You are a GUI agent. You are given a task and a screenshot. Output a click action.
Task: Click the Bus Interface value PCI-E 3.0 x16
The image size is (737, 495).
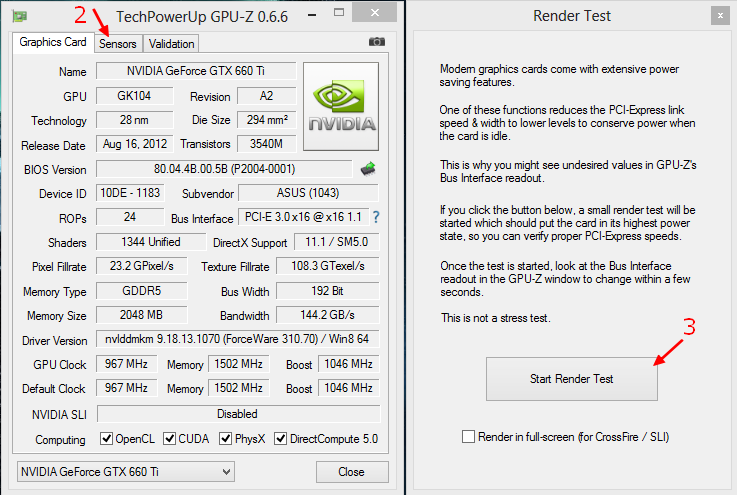[x=304, y=217]
